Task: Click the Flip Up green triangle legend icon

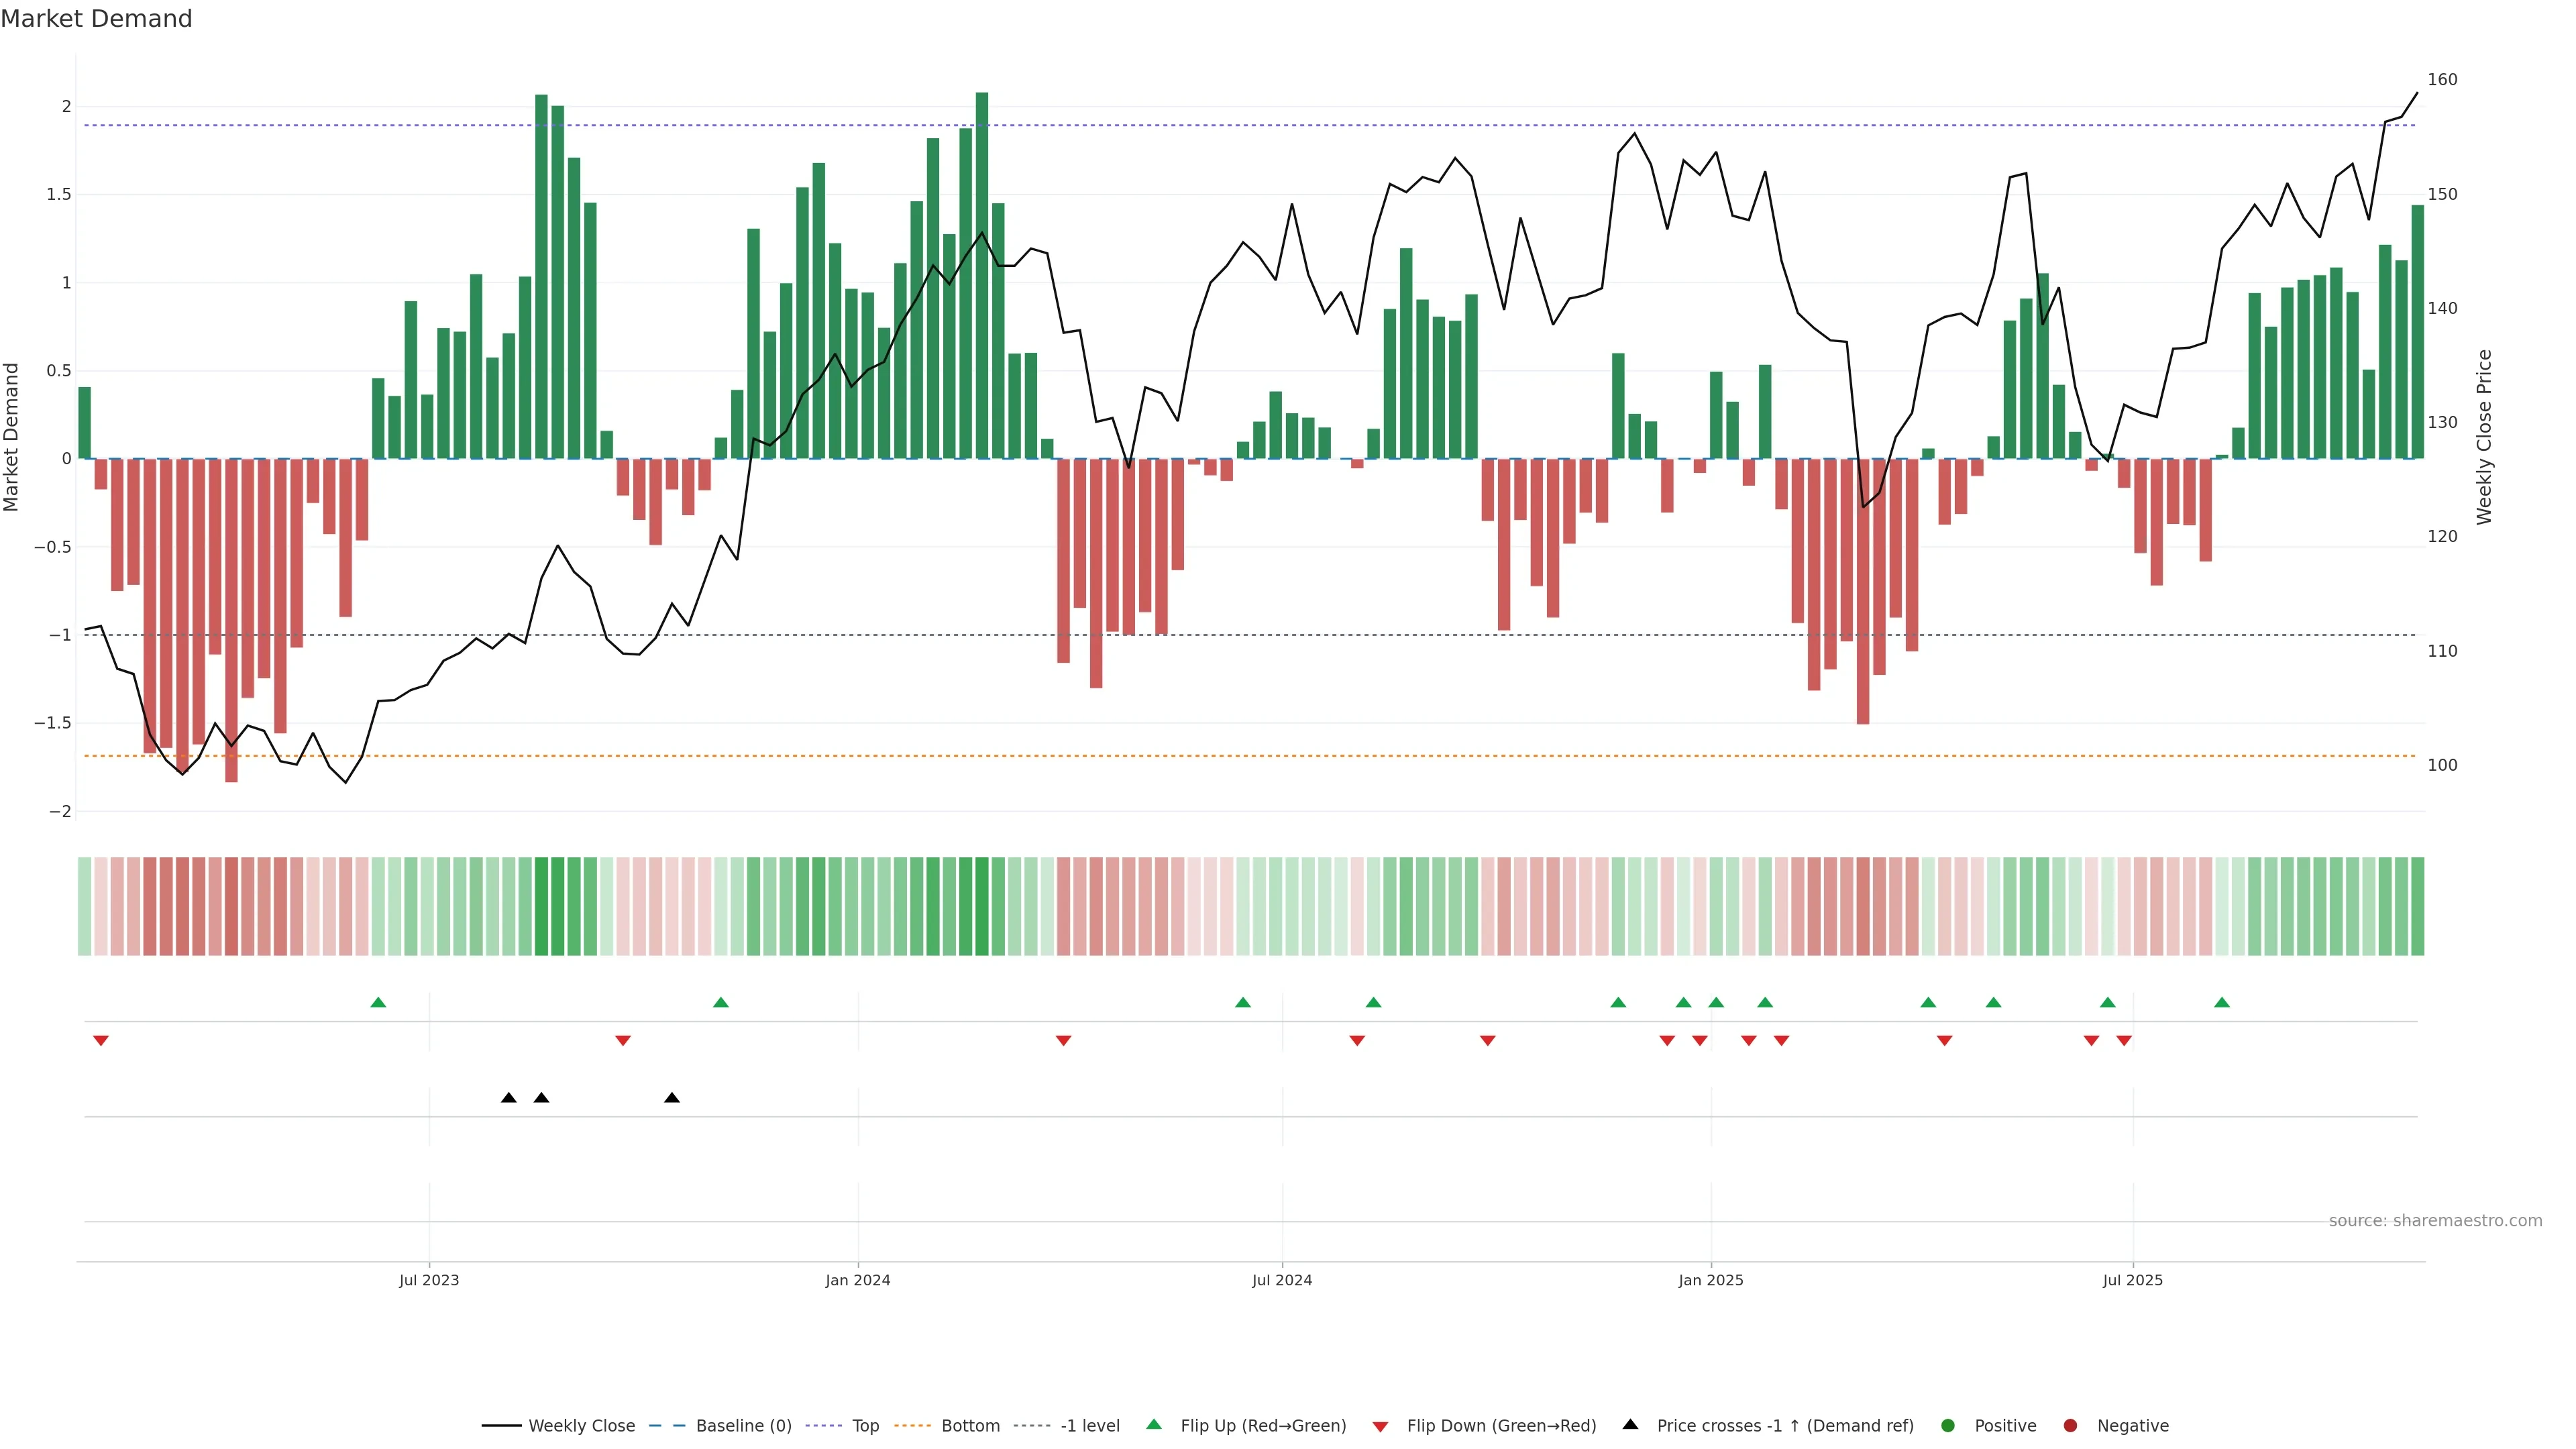Action: coord(1153,1424)
